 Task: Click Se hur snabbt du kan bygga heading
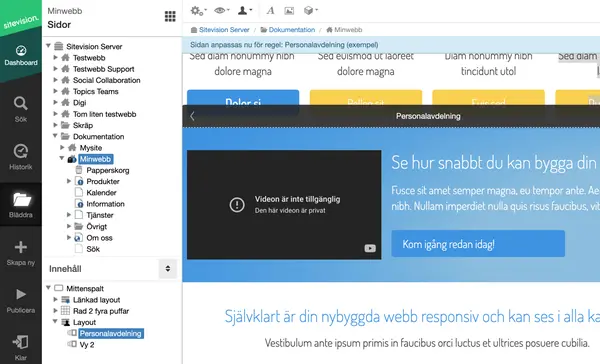coord(495,163)
